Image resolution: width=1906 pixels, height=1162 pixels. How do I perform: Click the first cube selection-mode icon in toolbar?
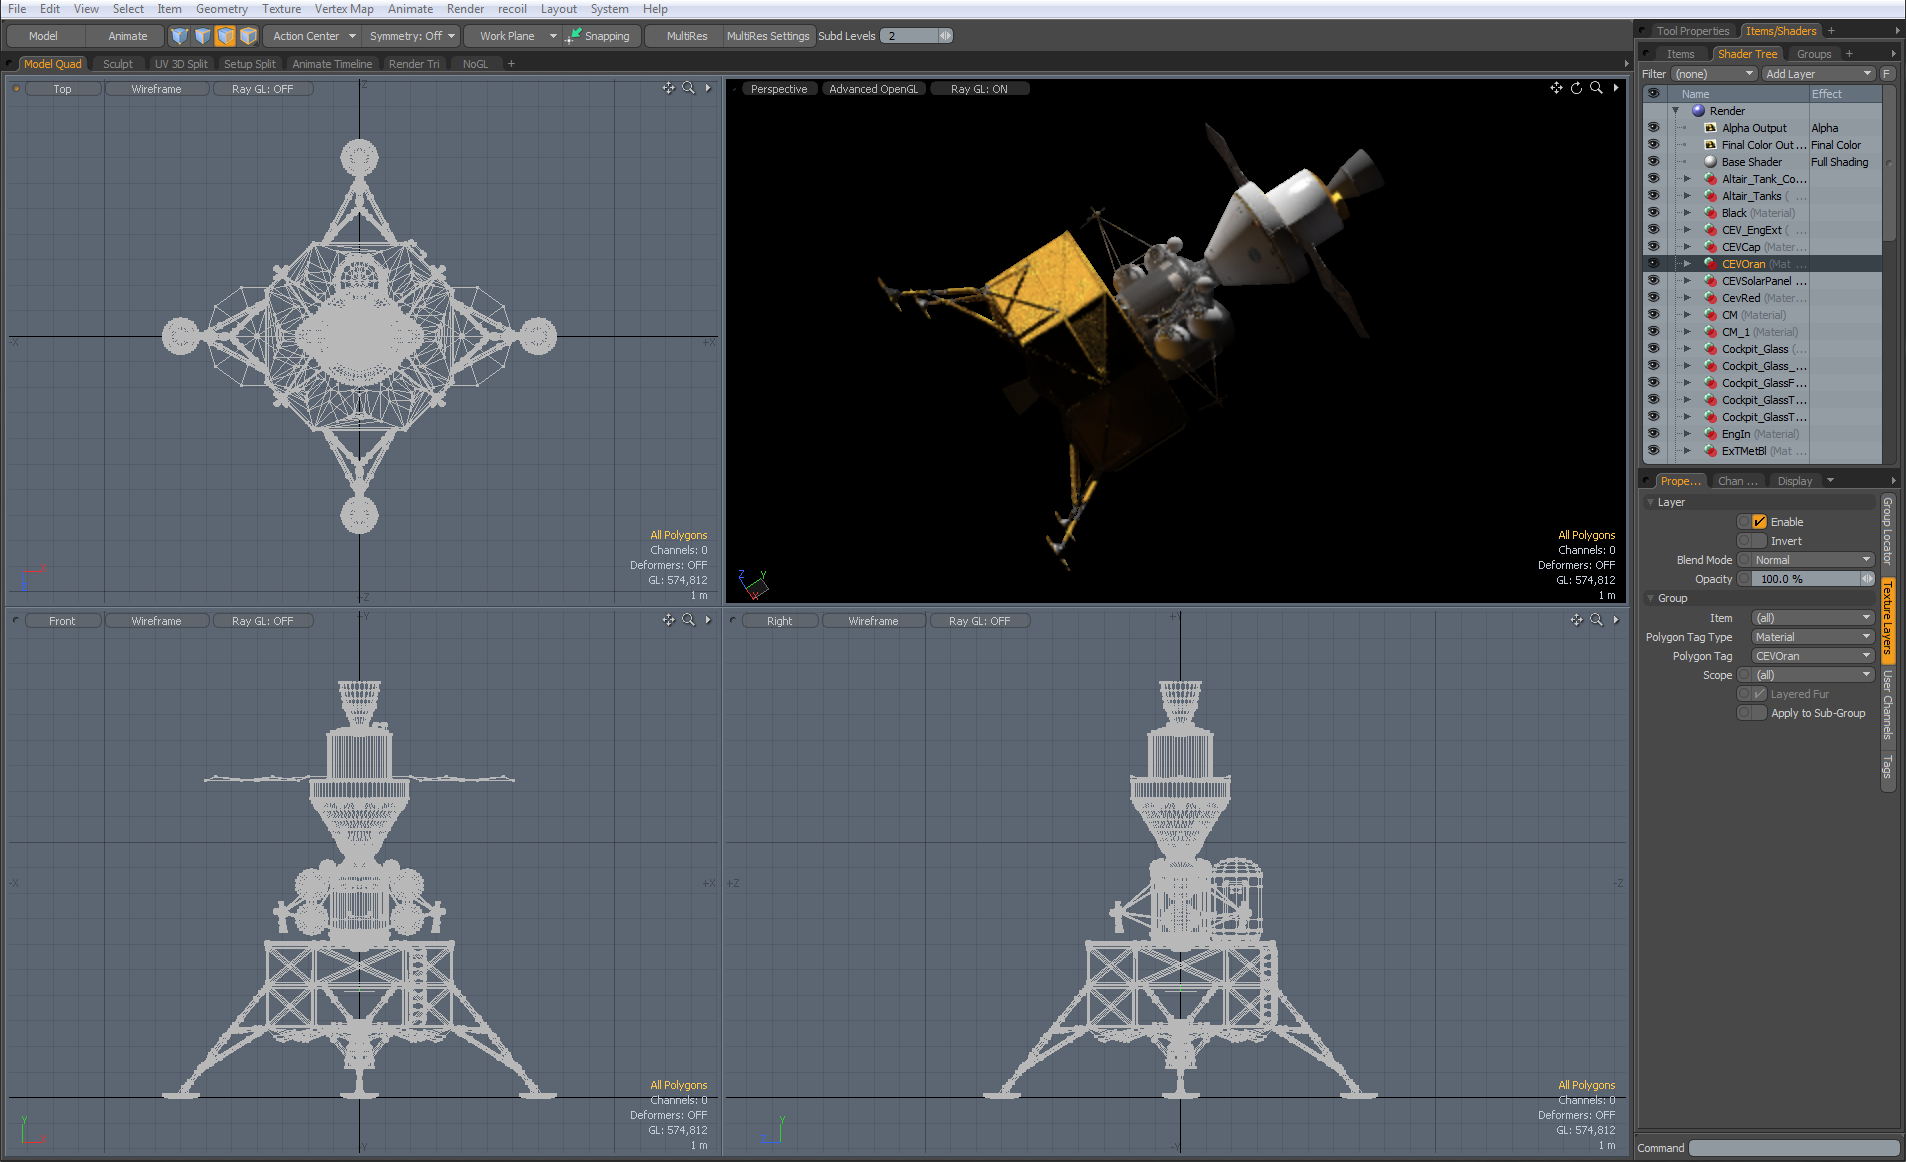tap(179, 36)
